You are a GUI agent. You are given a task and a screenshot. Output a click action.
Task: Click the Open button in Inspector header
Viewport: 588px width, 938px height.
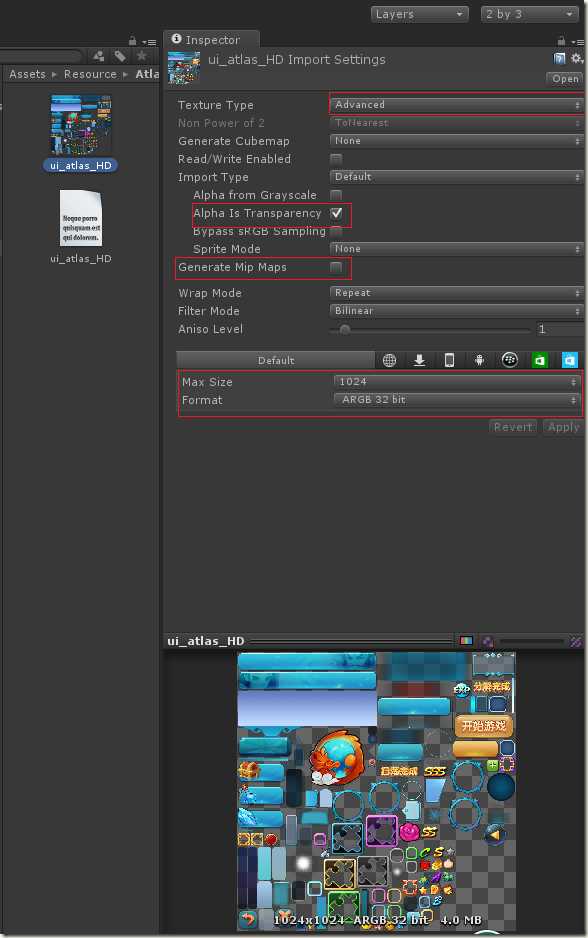pyautogui.click(x=564, y=79)
